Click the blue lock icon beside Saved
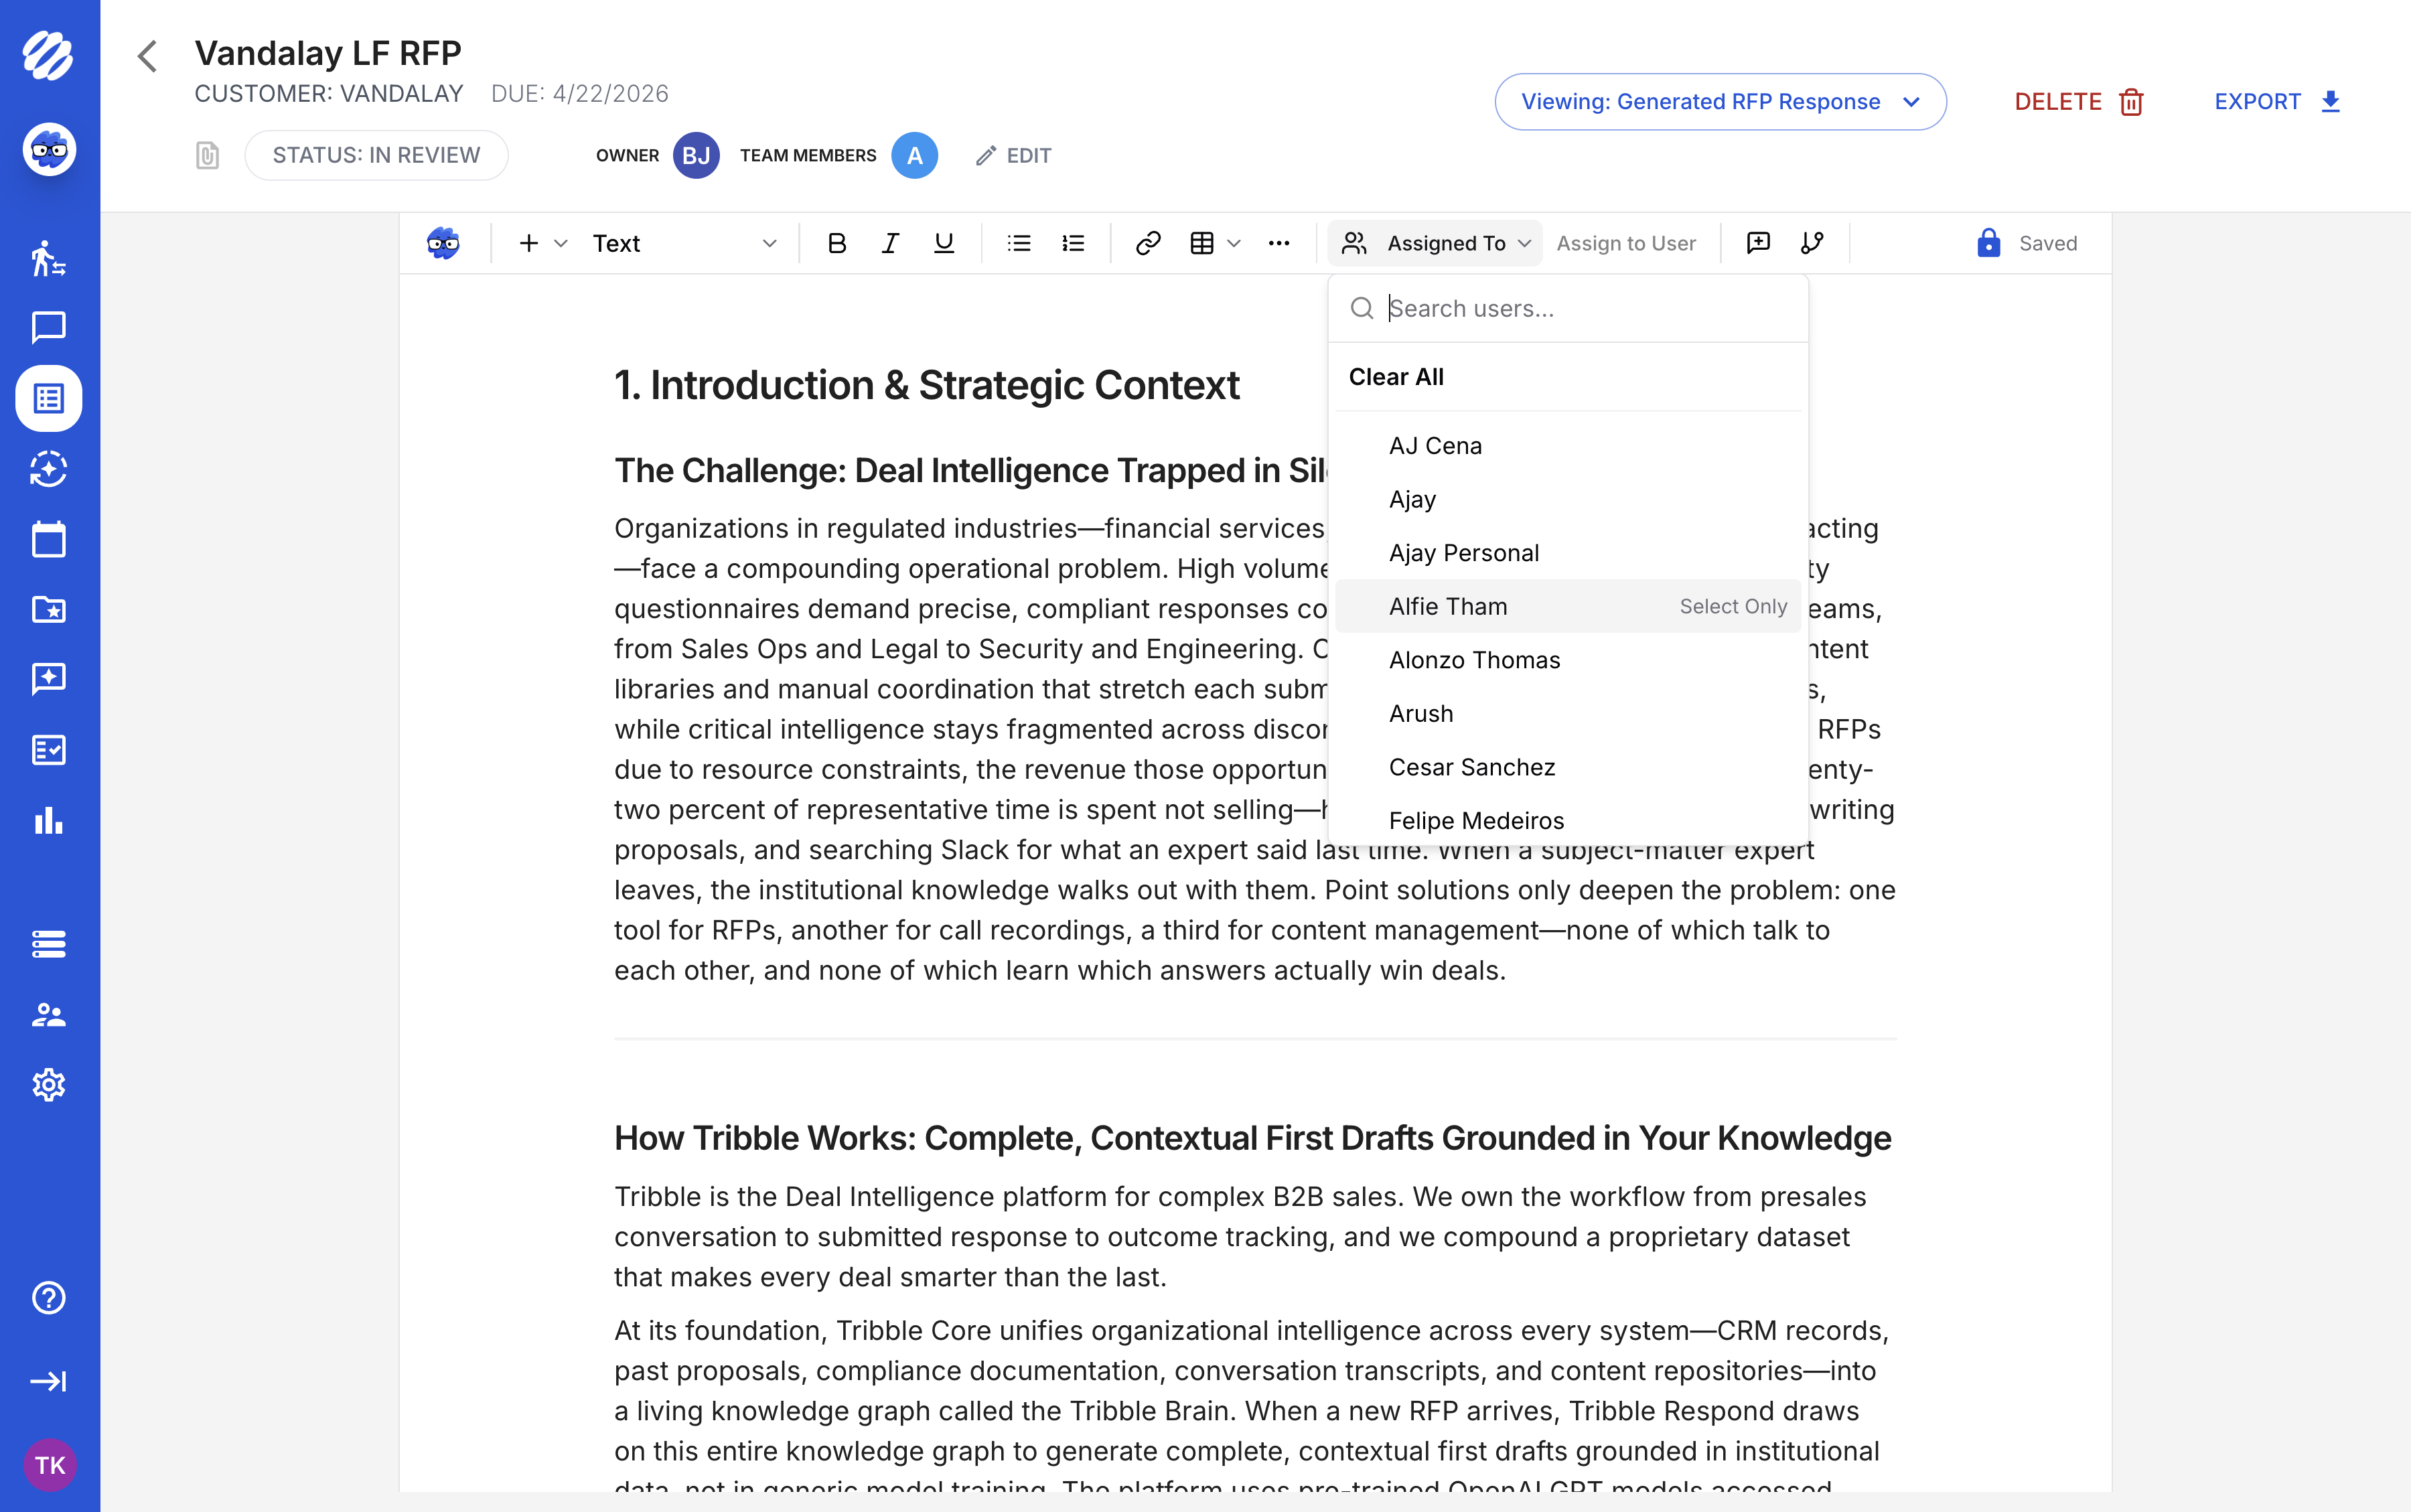This screenshot has height=1512, width=2411. coord(1988,243)
